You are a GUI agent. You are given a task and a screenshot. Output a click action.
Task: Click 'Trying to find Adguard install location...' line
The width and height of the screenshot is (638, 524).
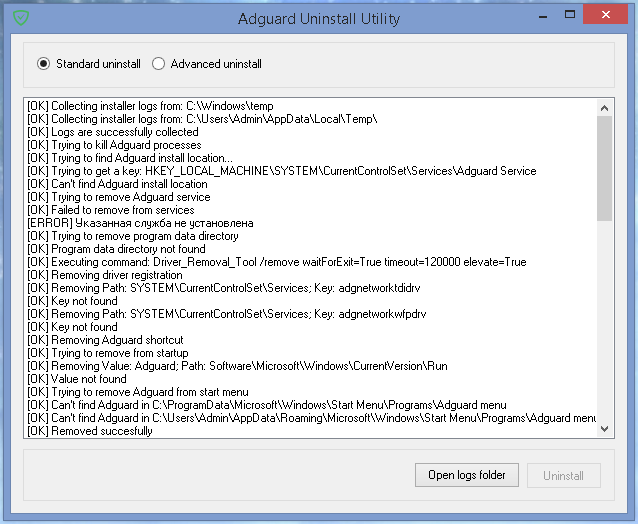pyautogui.click(x=130, y=158)
